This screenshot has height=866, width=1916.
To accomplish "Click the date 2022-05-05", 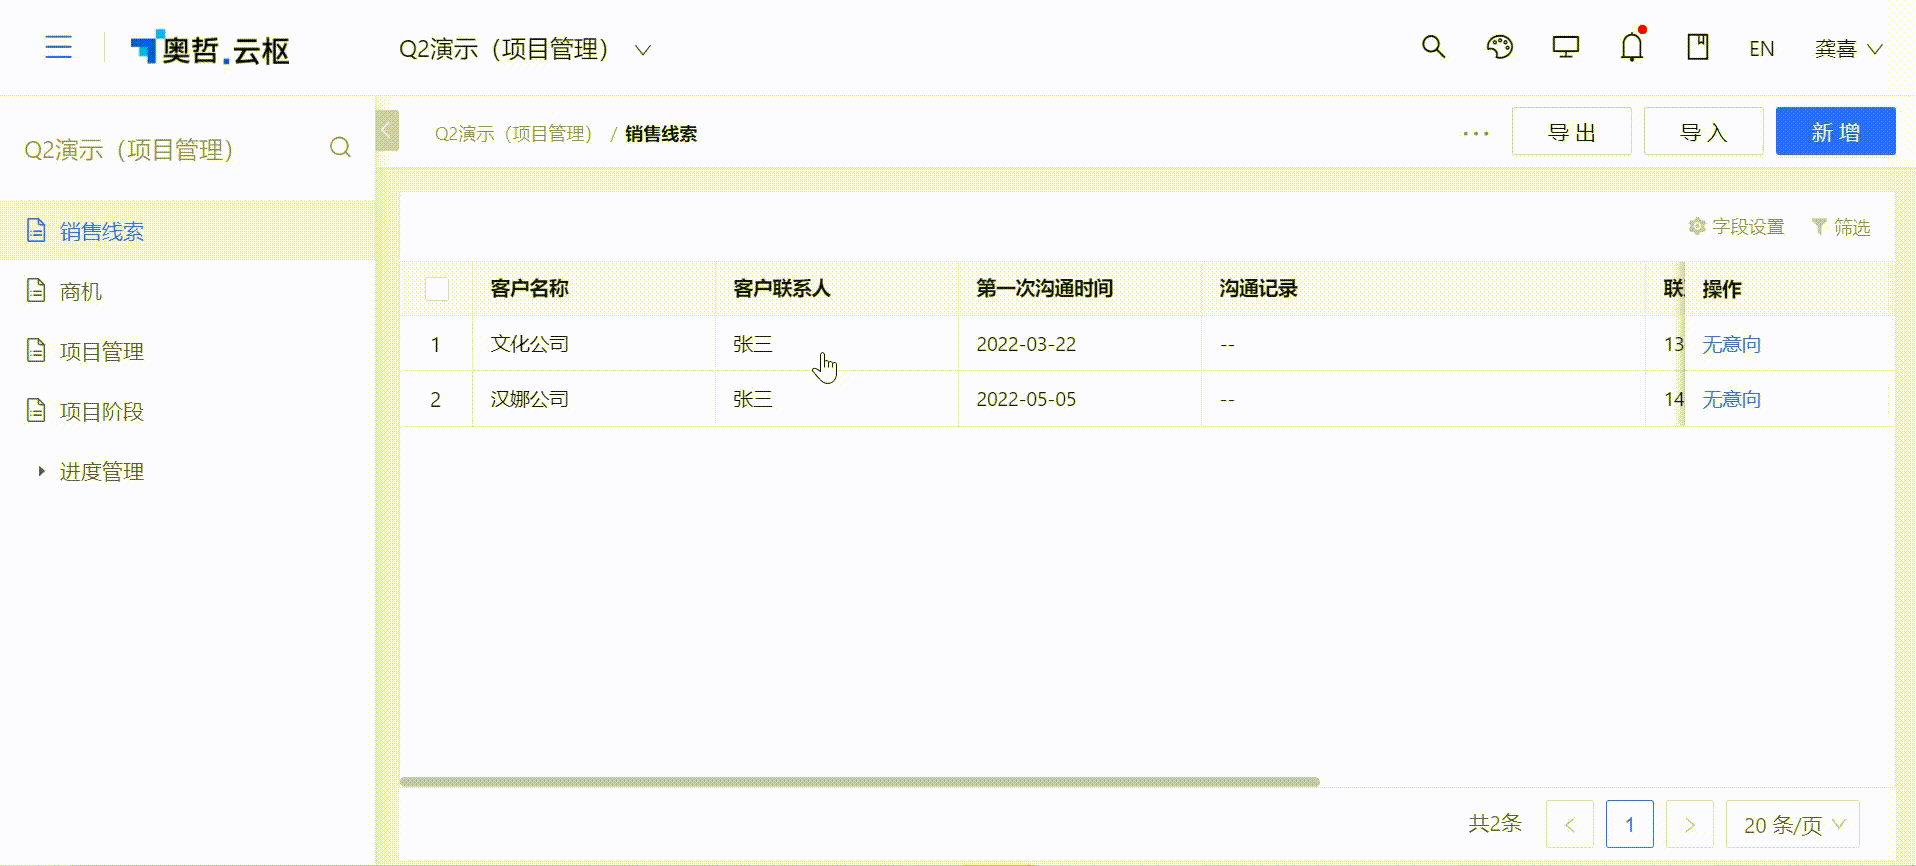I will [1026, 399].
